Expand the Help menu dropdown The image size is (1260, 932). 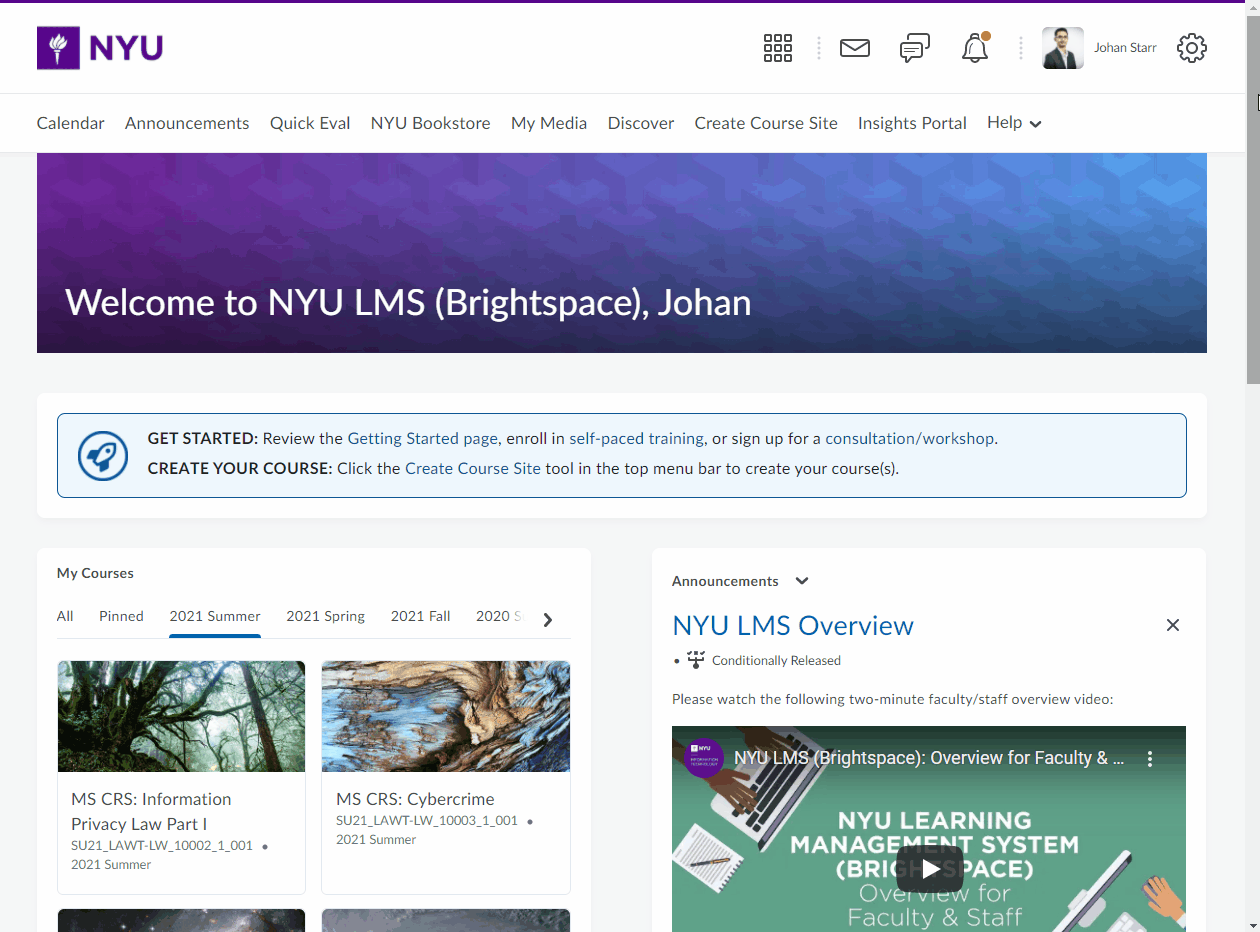tap(1014, 123)
